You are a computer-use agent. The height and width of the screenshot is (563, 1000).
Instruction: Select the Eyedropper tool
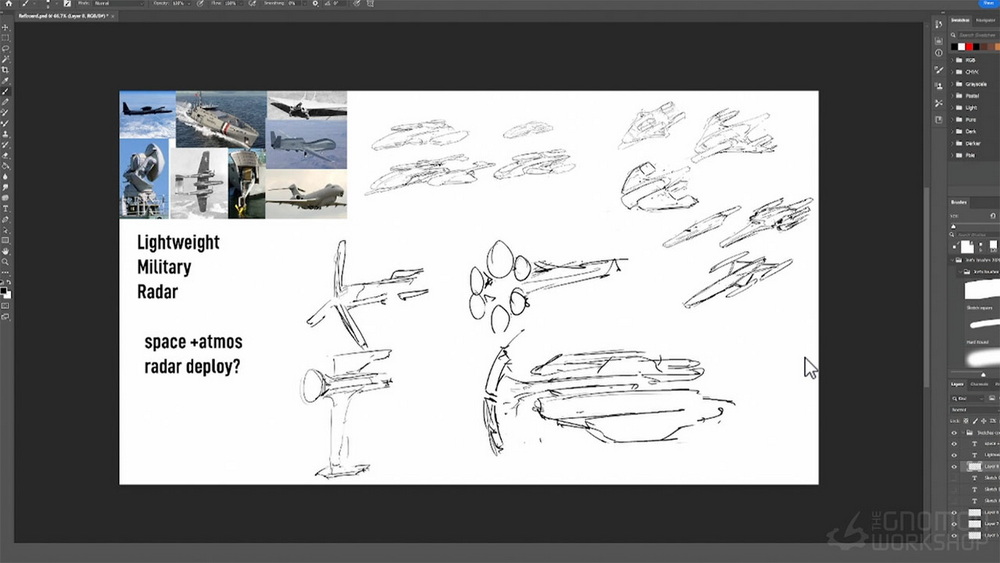pos(5,81)
